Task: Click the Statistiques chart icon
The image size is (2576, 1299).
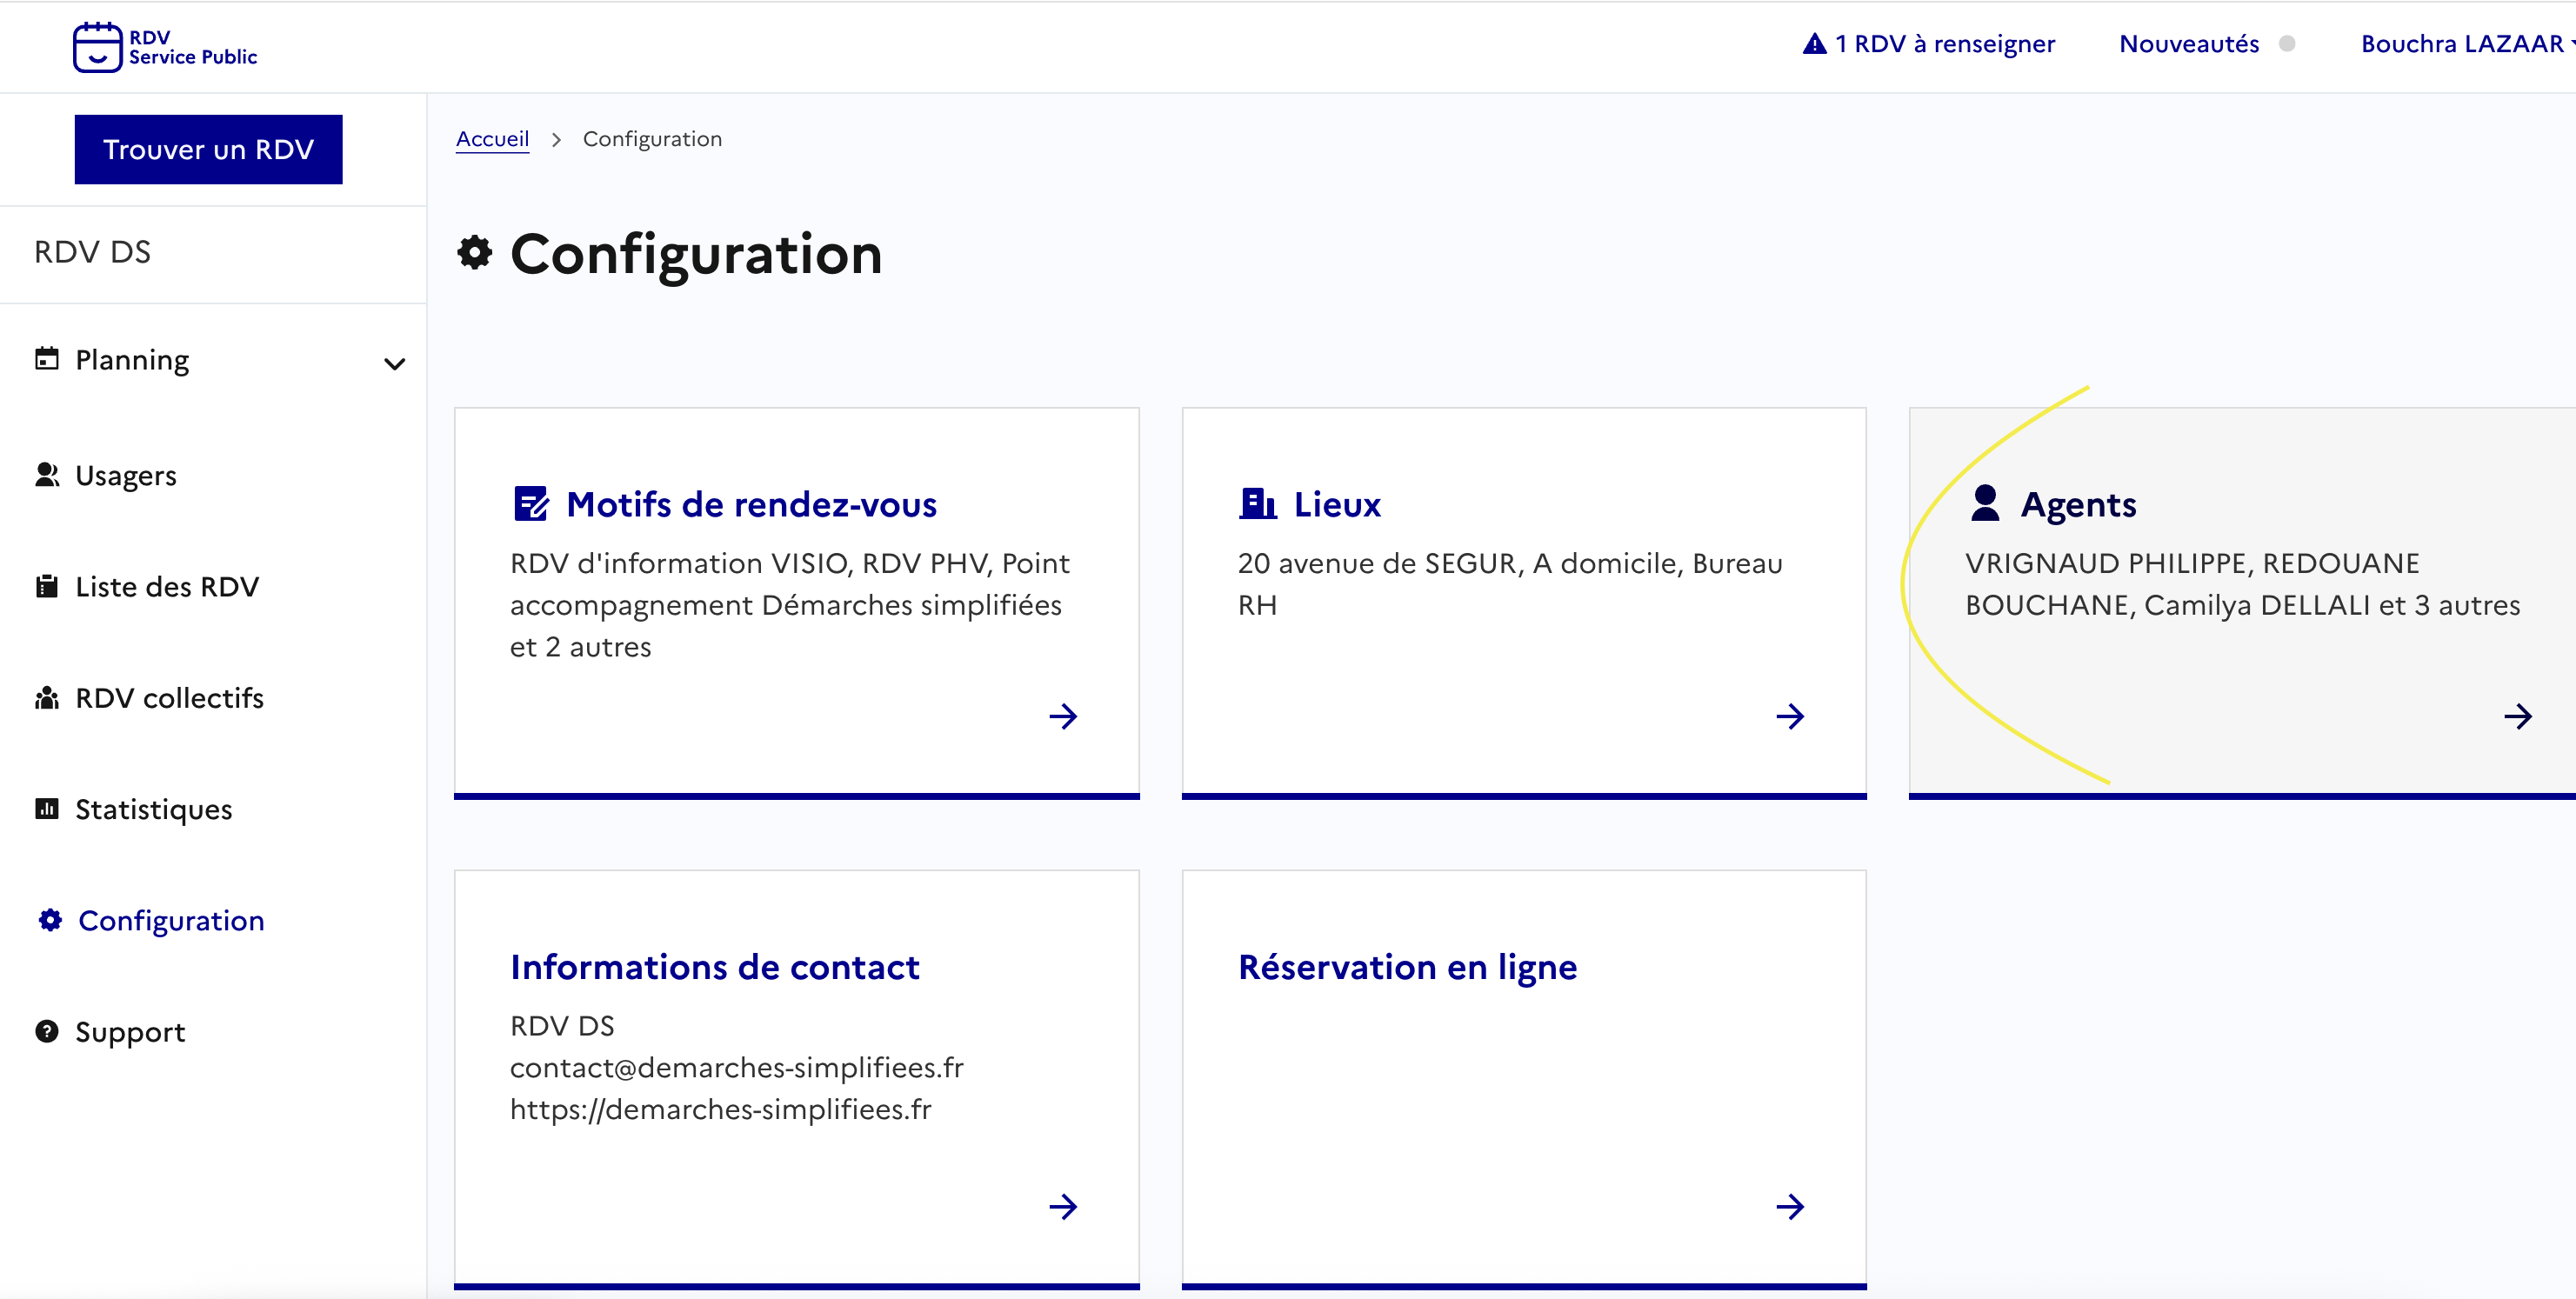Action: coord(47,809)
